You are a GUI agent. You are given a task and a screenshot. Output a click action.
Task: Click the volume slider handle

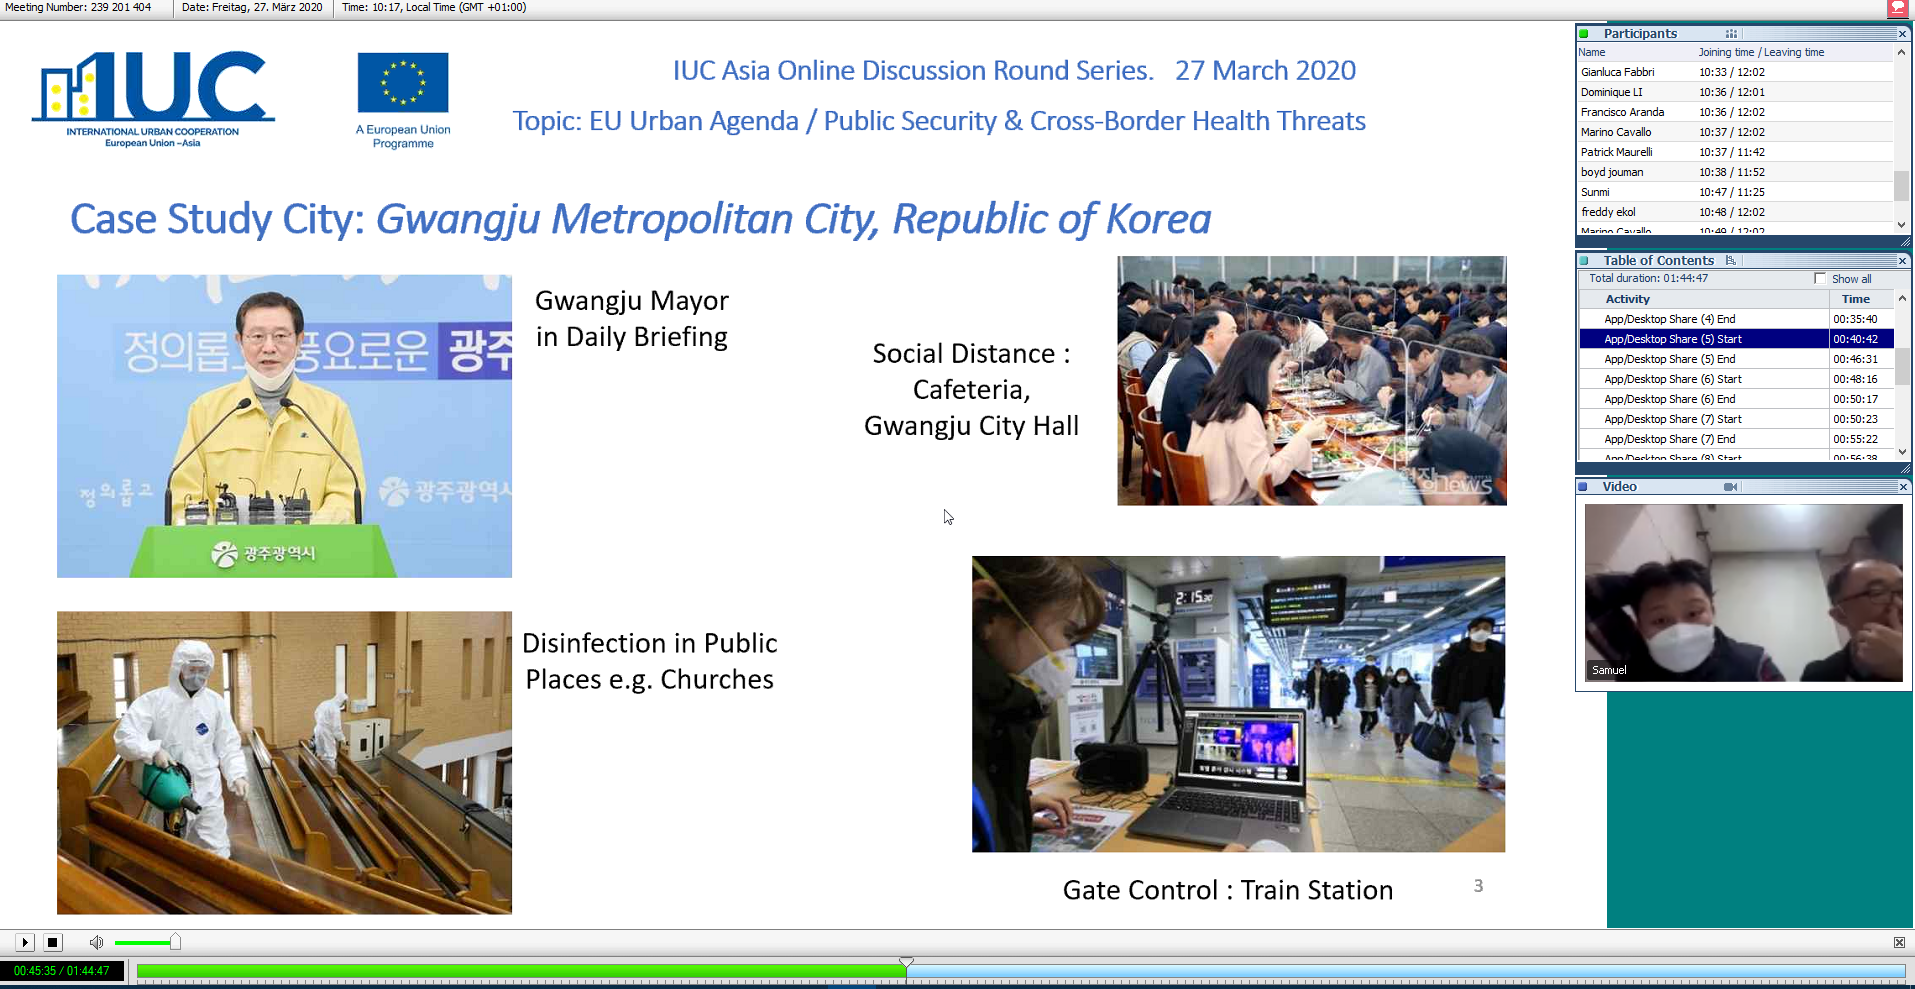click(175, 942)
